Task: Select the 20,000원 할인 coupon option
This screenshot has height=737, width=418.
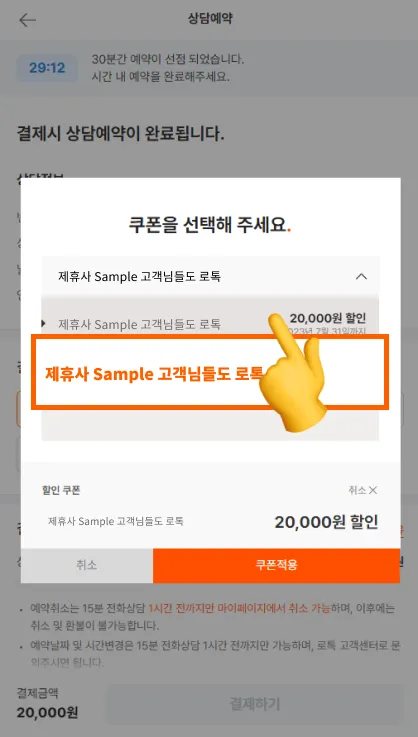Action: click(x=210, y=323)
